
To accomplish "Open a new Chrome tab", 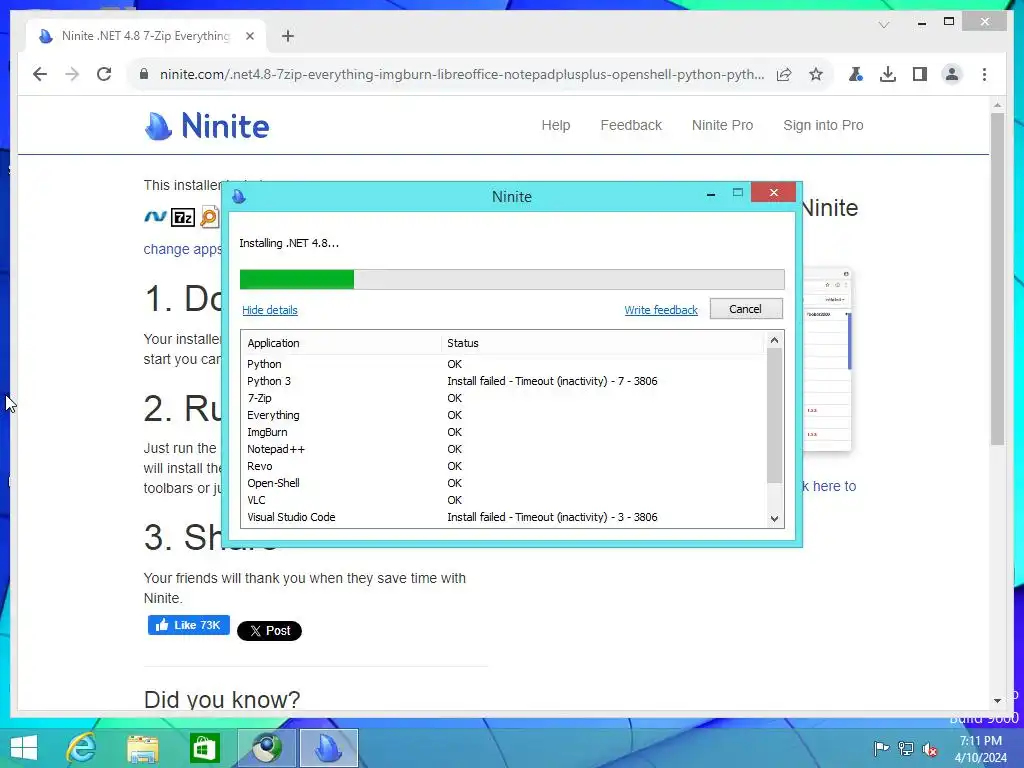I will [x=288, y=36].
